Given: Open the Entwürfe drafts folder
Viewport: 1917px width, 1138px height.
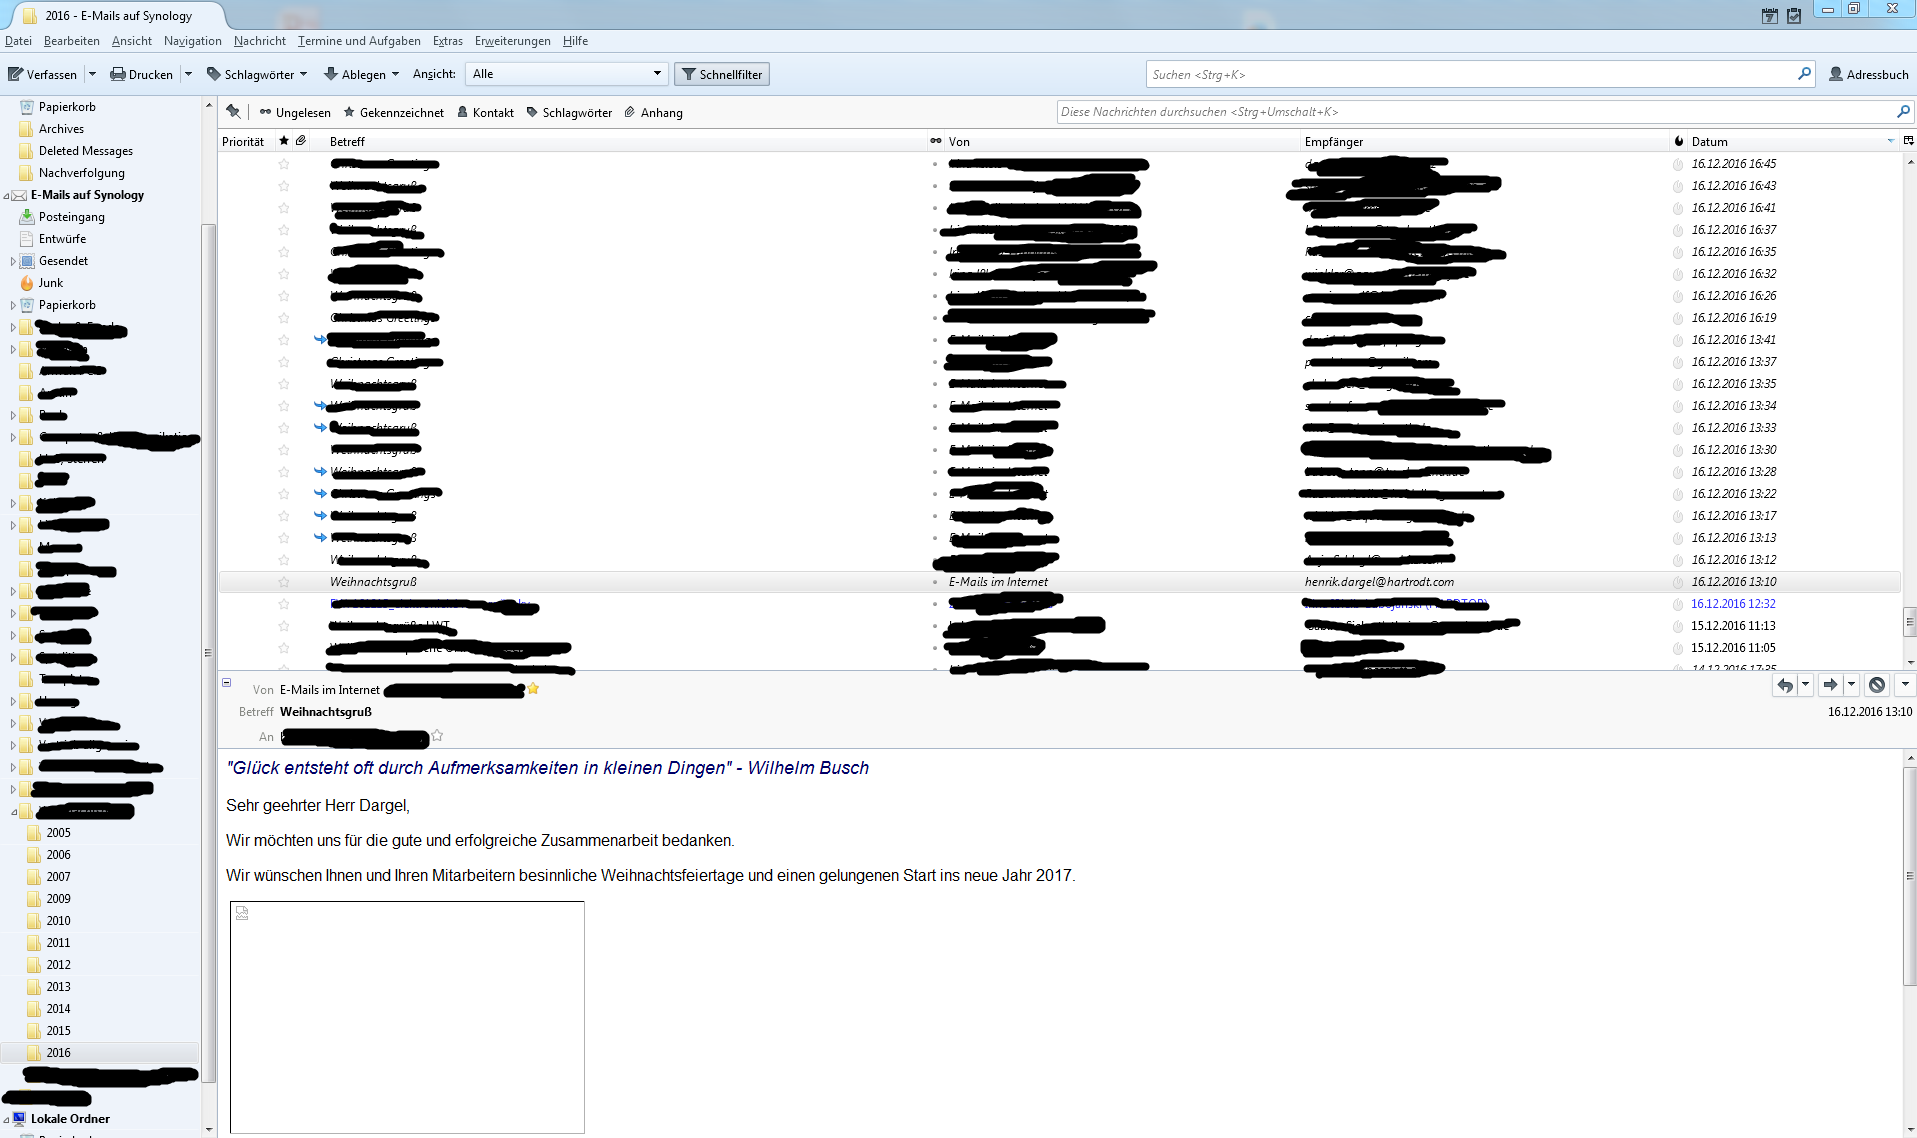Looking at the screenshot, I should tap(62, 239).
